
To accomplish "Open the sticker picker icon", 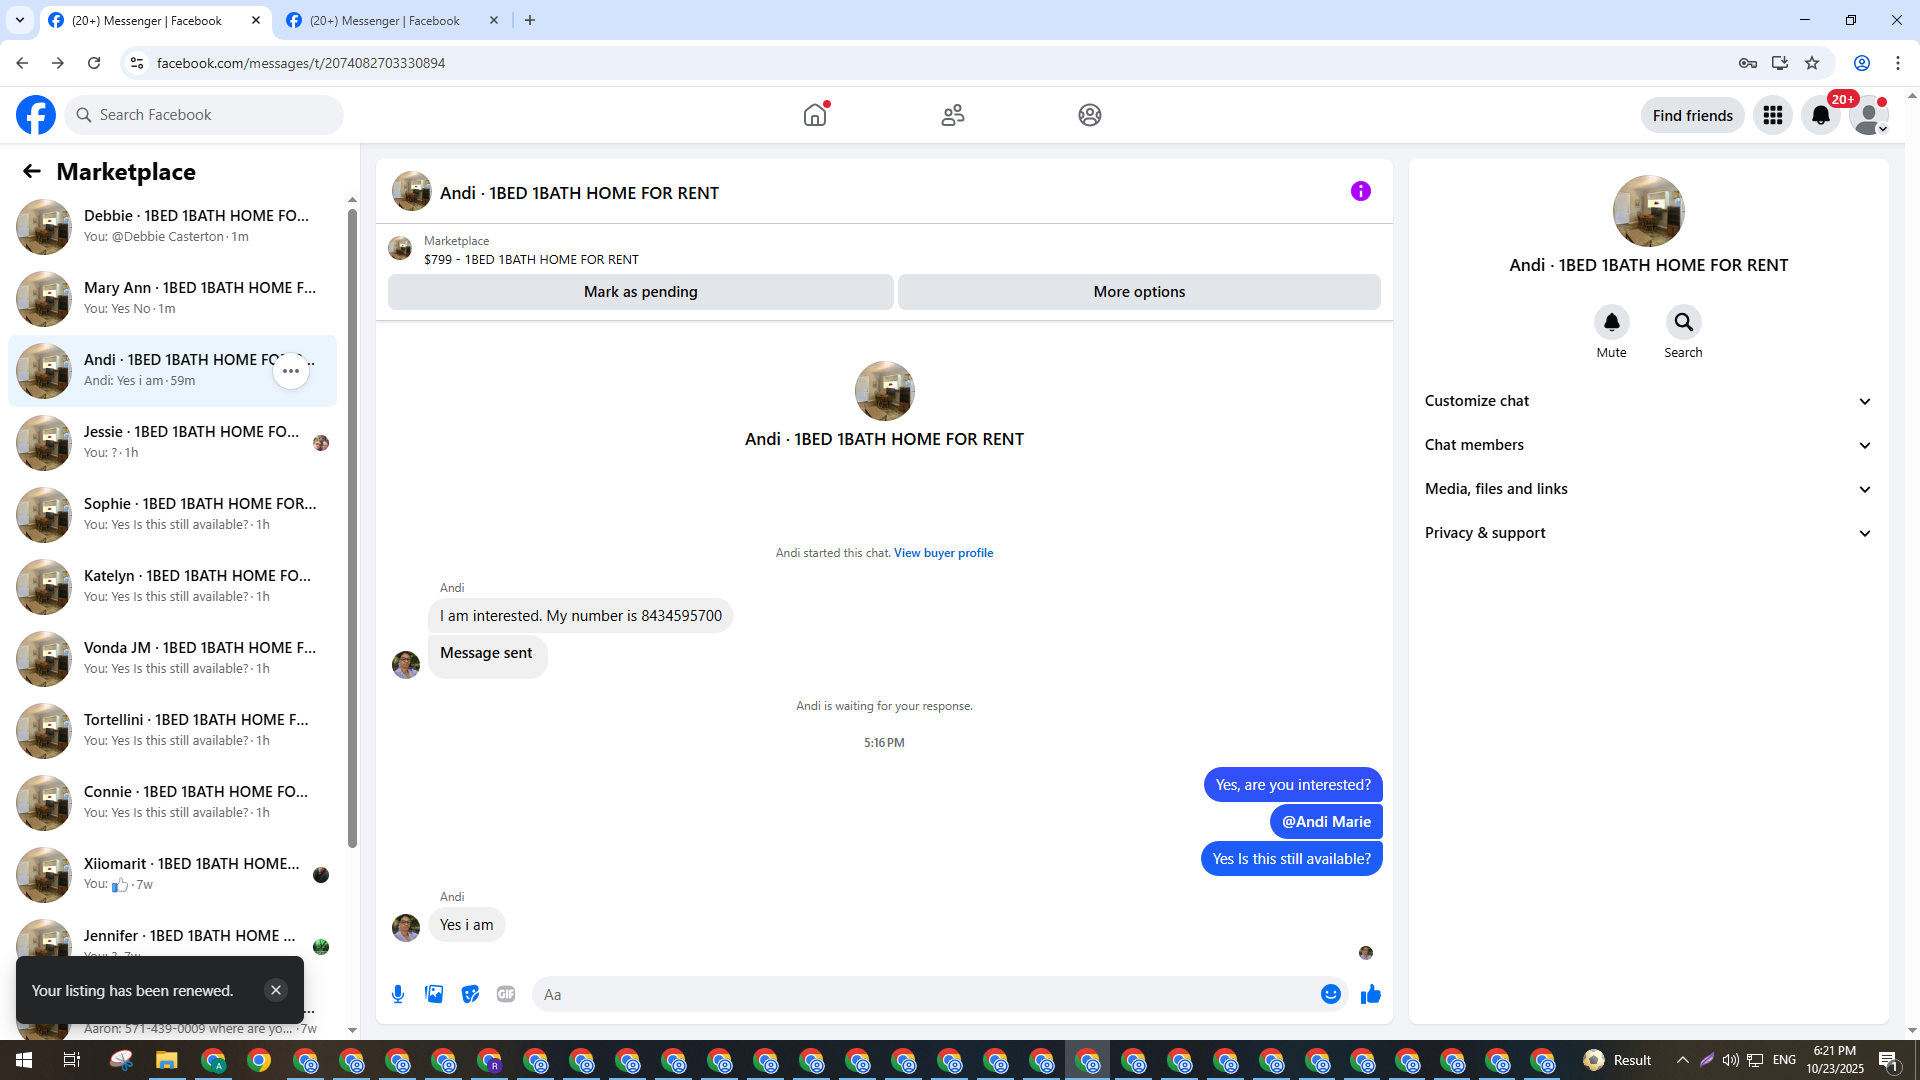I will pyautogui.click(x=470, y=994).
